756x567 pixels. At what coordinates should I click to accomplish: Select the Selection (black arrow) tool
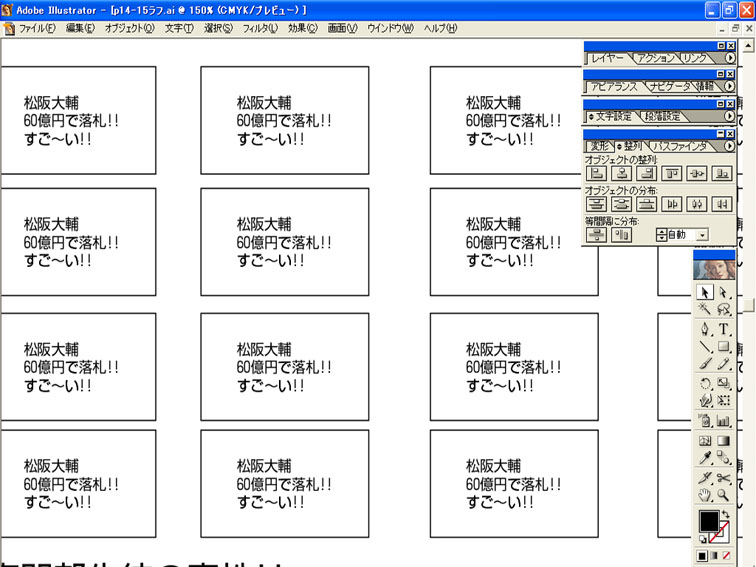[x=704, y=293]
